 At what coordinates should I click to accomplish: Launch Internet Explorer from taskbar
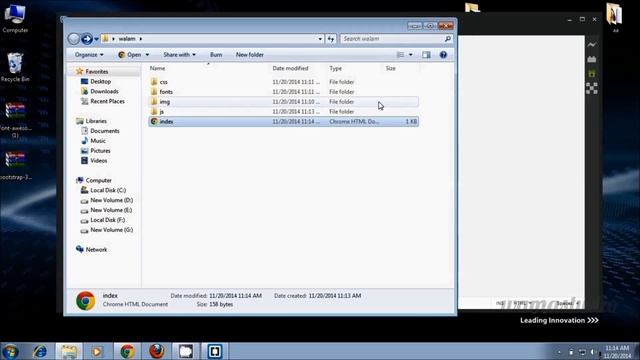pyautogui.click(x=40, y=351)
